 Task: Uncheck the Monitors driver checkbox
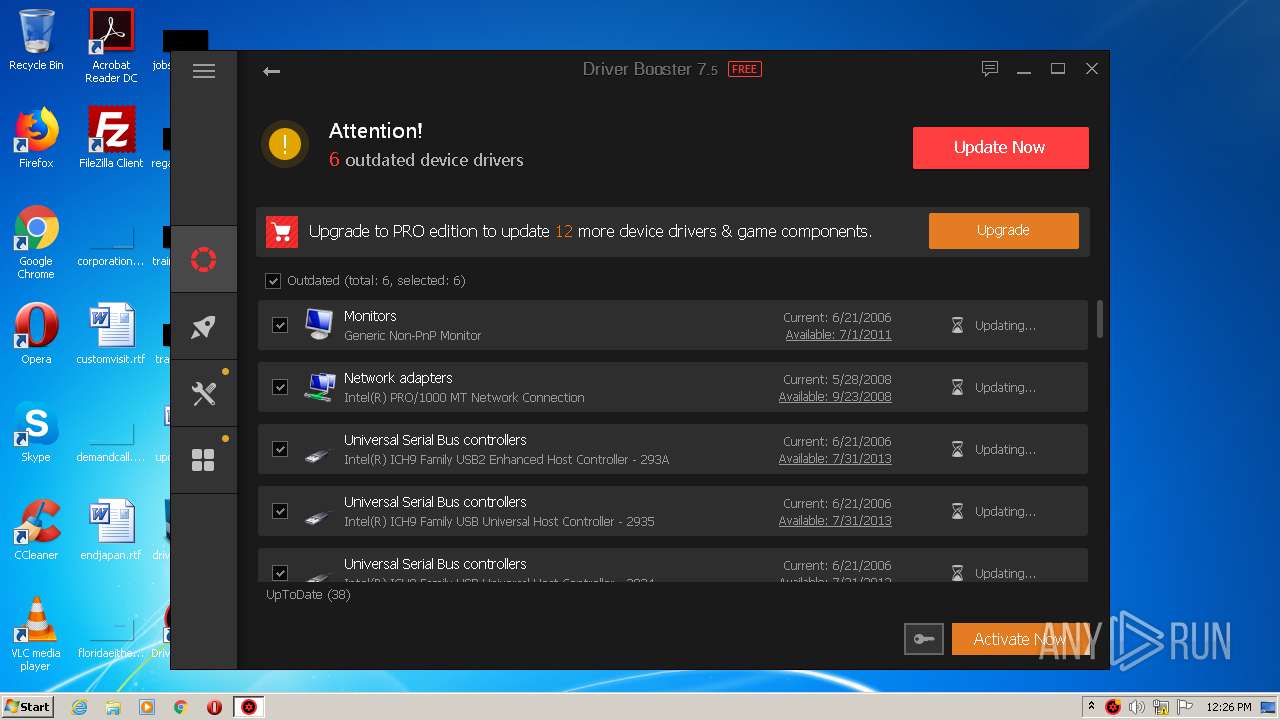tap(280, 325)
